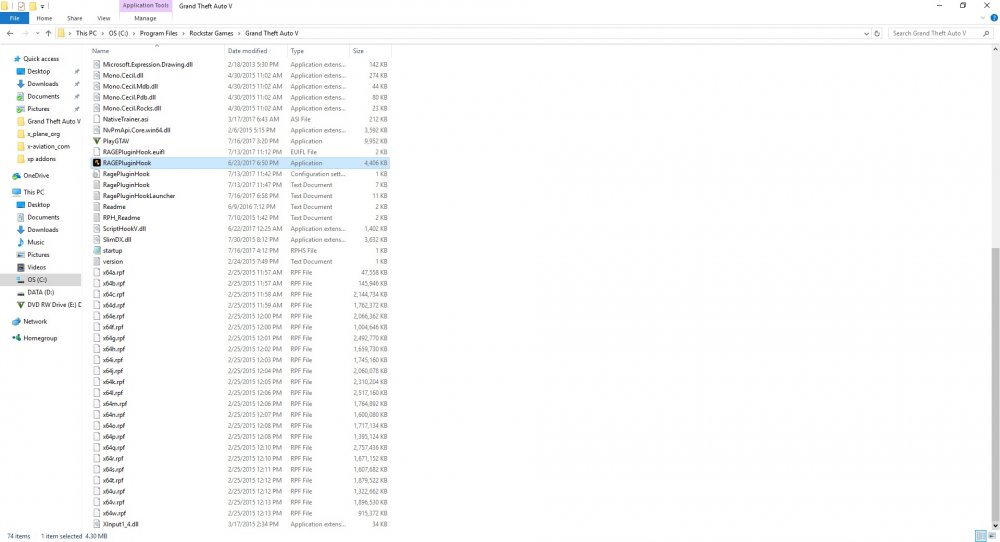Screen dimensions: 1000x542
Task: Open Documents under Quick access
Action: click(x=43, y=96)
